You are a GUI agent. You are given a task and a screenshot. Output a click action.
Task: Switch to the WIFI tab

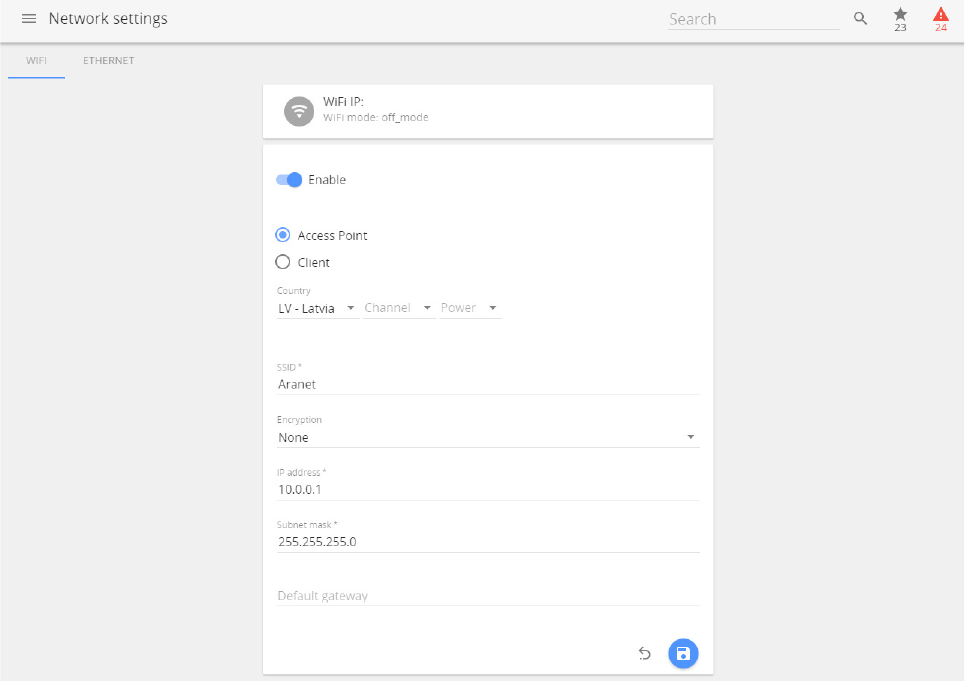[36, 61]
